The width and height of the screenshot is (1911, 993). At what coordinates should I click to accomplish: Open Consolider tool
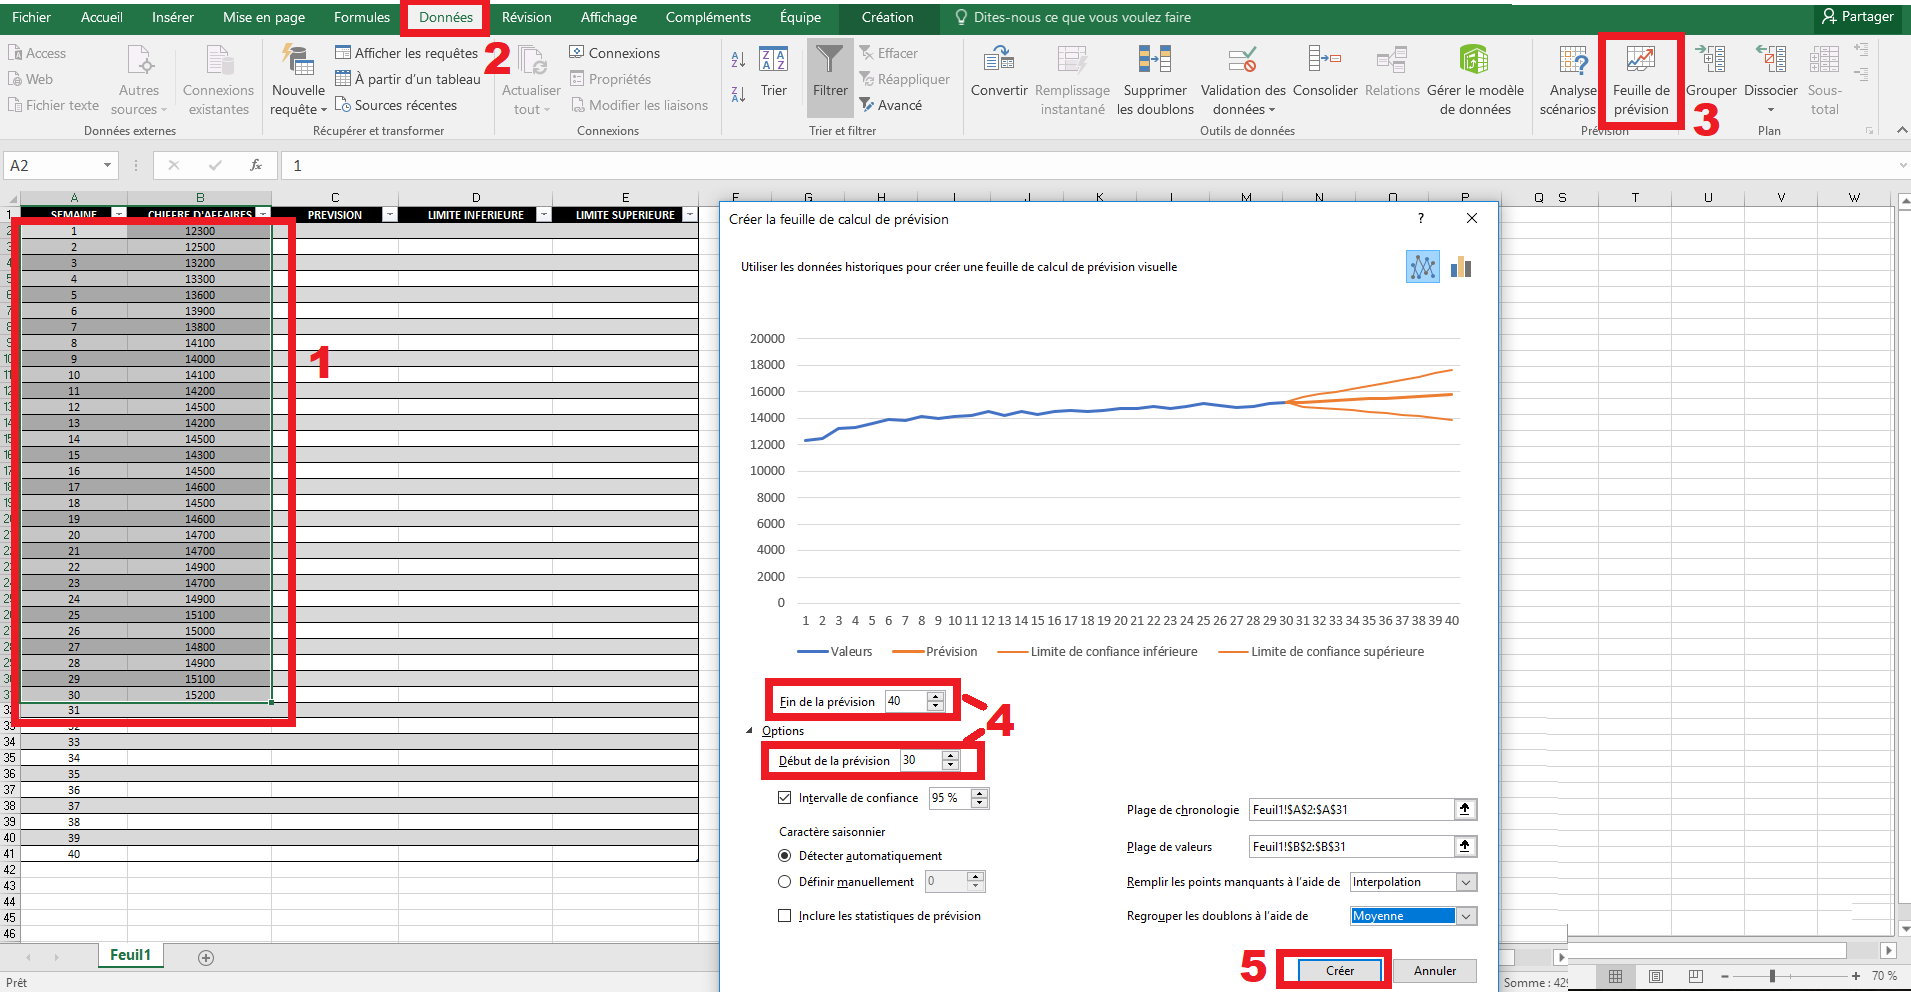1325,72
